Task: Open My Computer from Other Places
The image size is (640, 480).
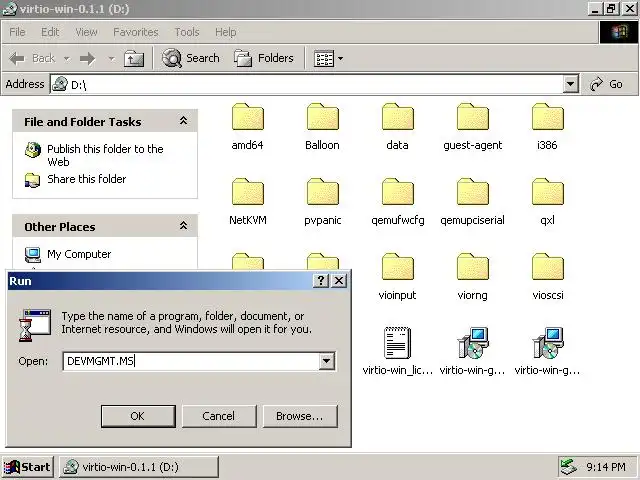Action: tap(79, 254)
